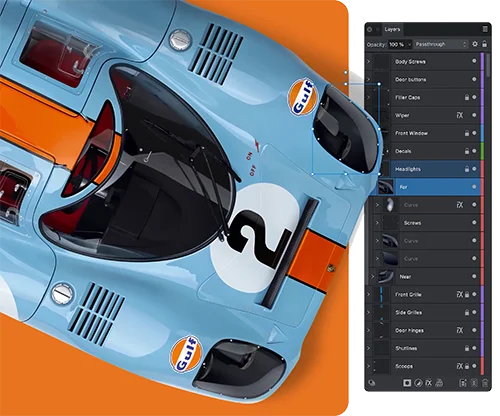Hide the Body Screws layer
The image size is (500, 416).
pyautogui.click(x=474, y=61)
